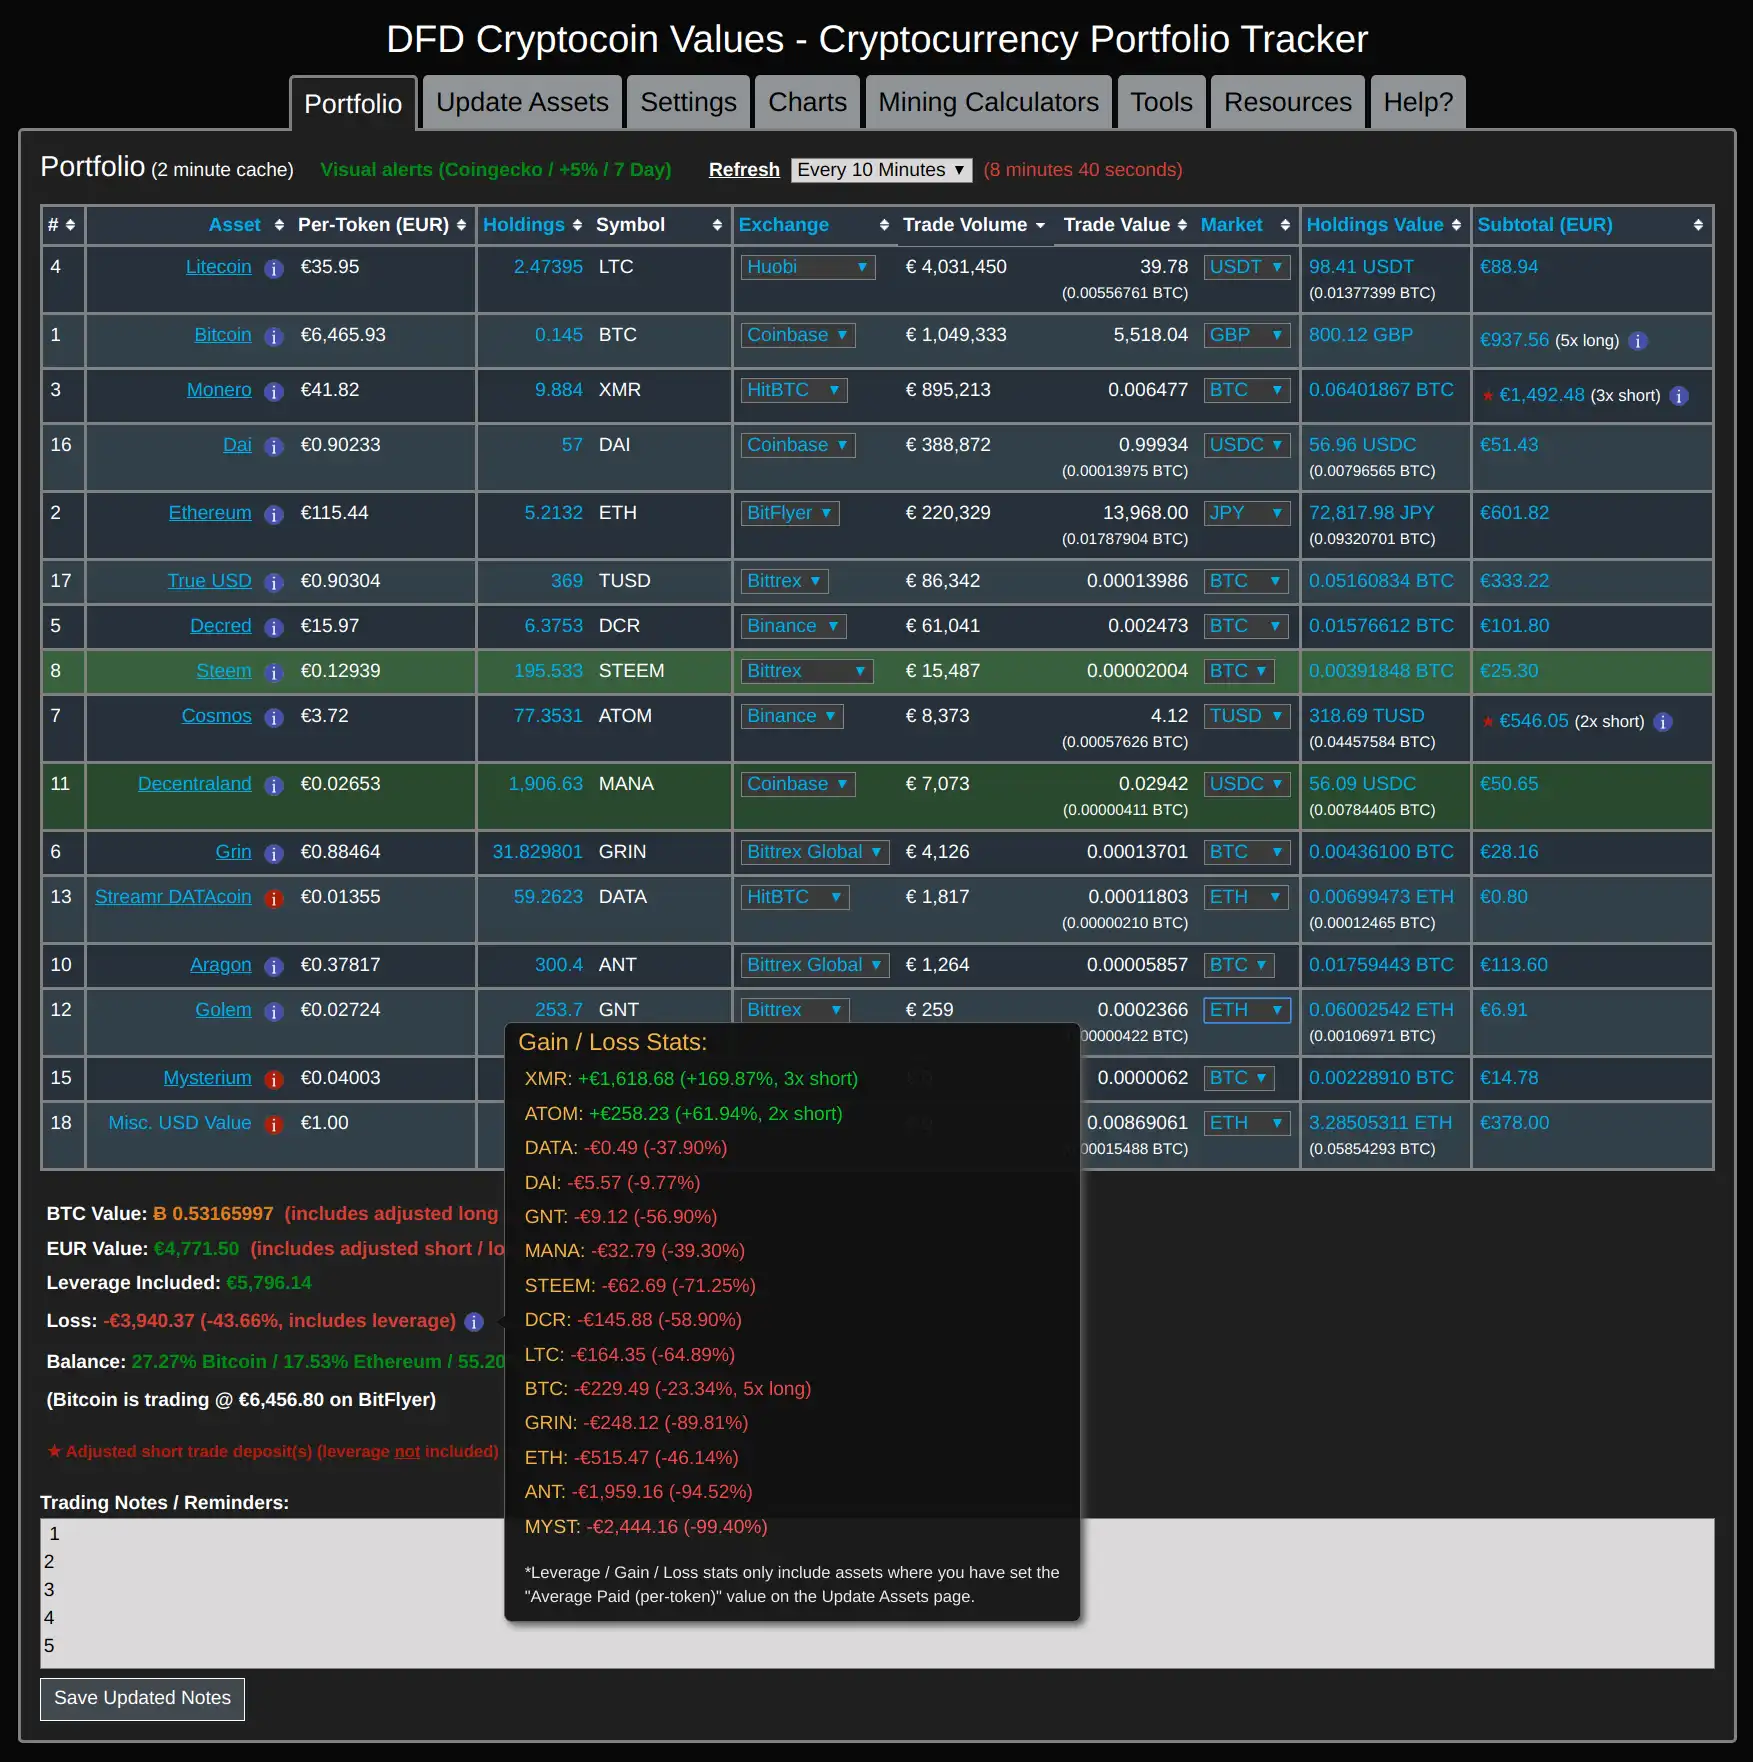The image size is (1753, 1762).
Task: Click Ethereum holdings value 5.2132
Action: tap(553, 513)
